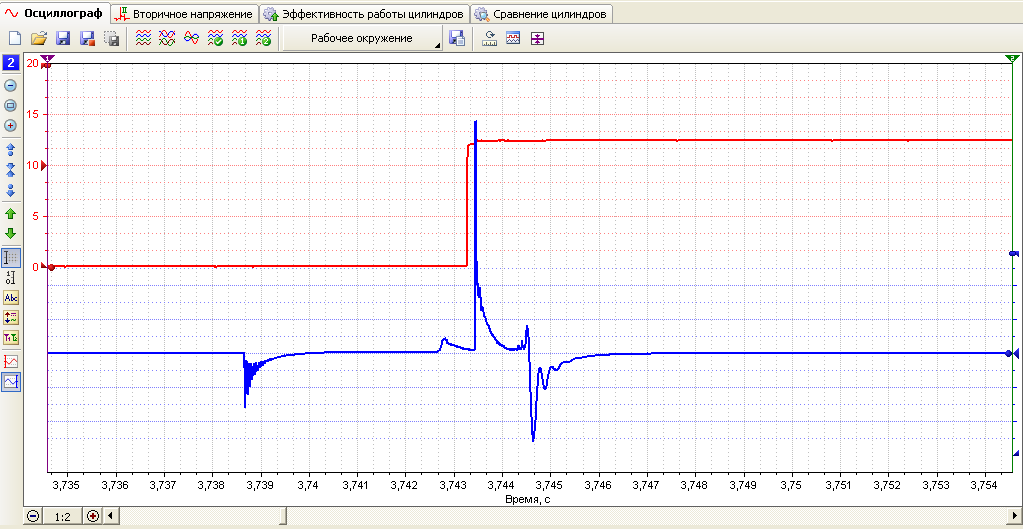Viewport: 1023px width, 529px height.
Task: Click the 3,743 time axis label
Action: (453, 485)
